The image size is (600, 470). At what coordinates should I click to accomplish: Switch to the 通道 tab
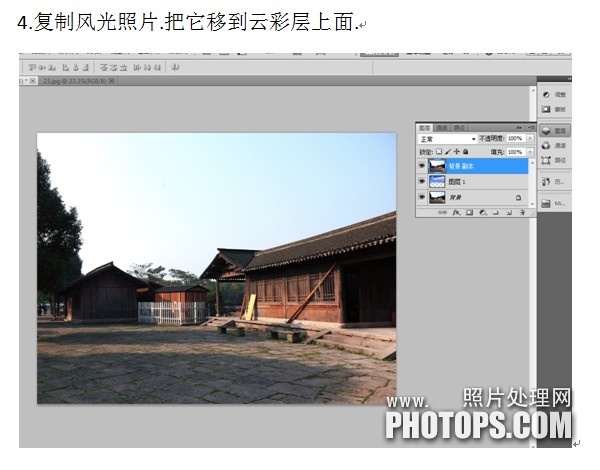click(442, 128)
